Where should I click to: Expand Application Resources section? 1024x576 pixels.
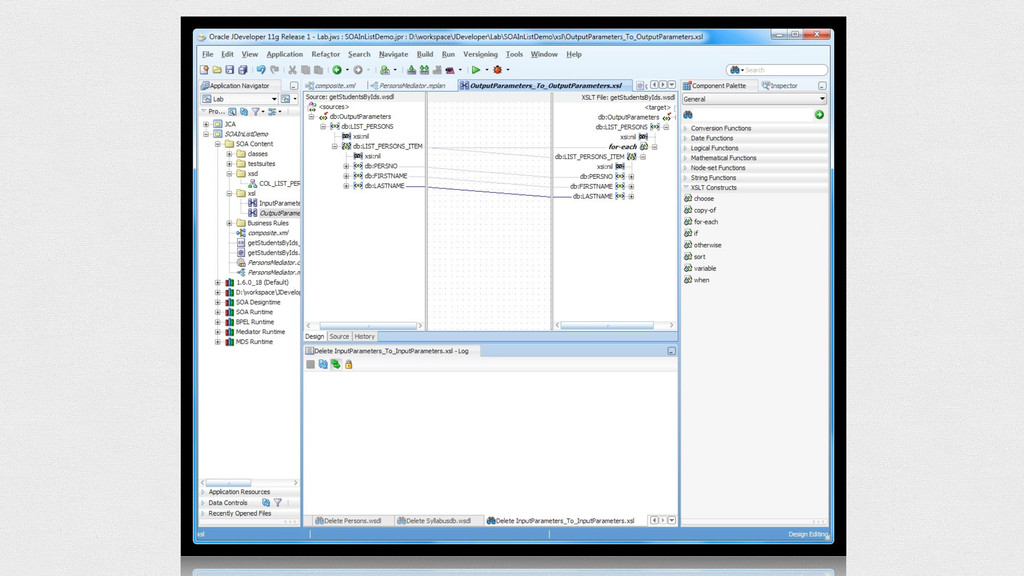[x=203, y=492]
